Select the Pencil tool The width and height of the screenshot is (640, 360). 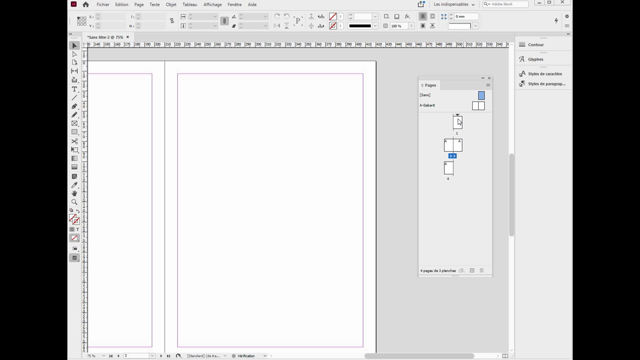[x=74, y=115]
